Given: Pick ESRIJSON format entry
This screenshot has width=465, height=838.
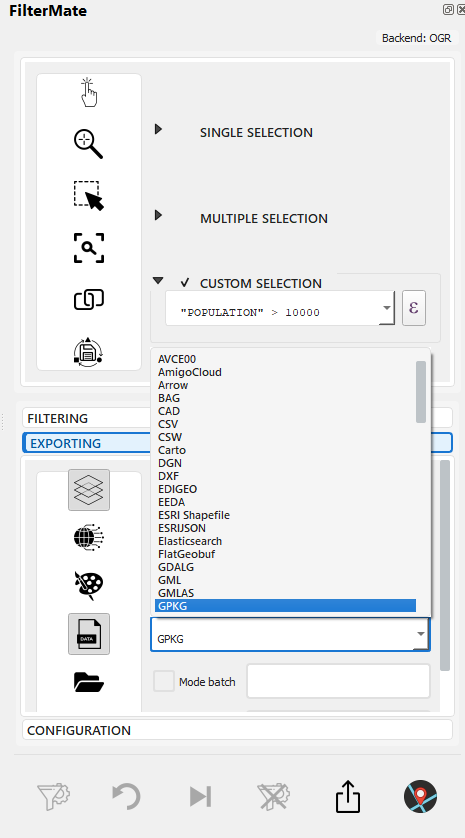Looking at the screenshot, I should tap(285, 528).
